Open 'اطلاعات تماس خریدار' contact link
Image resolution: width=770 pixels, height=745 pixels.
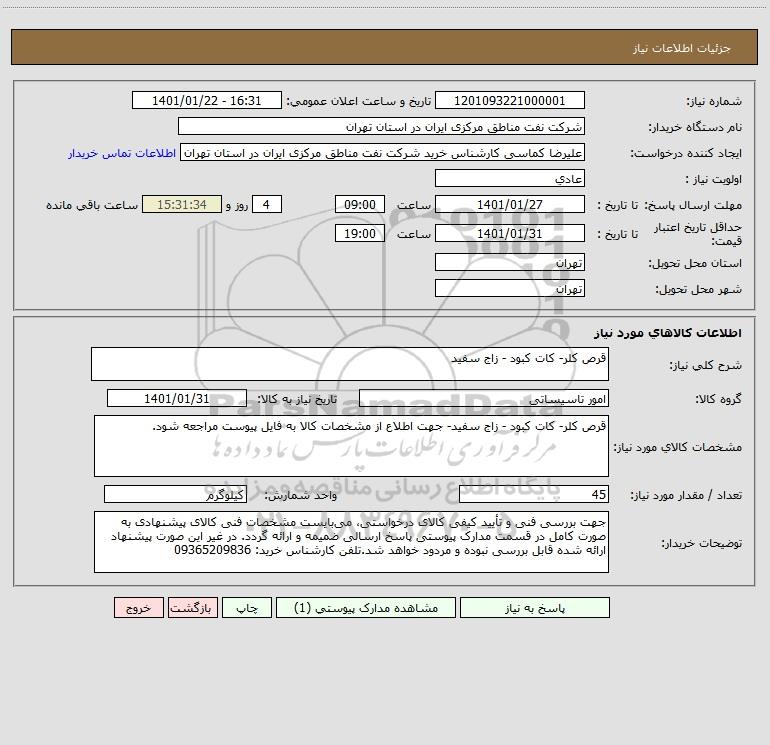pos(122,153)
